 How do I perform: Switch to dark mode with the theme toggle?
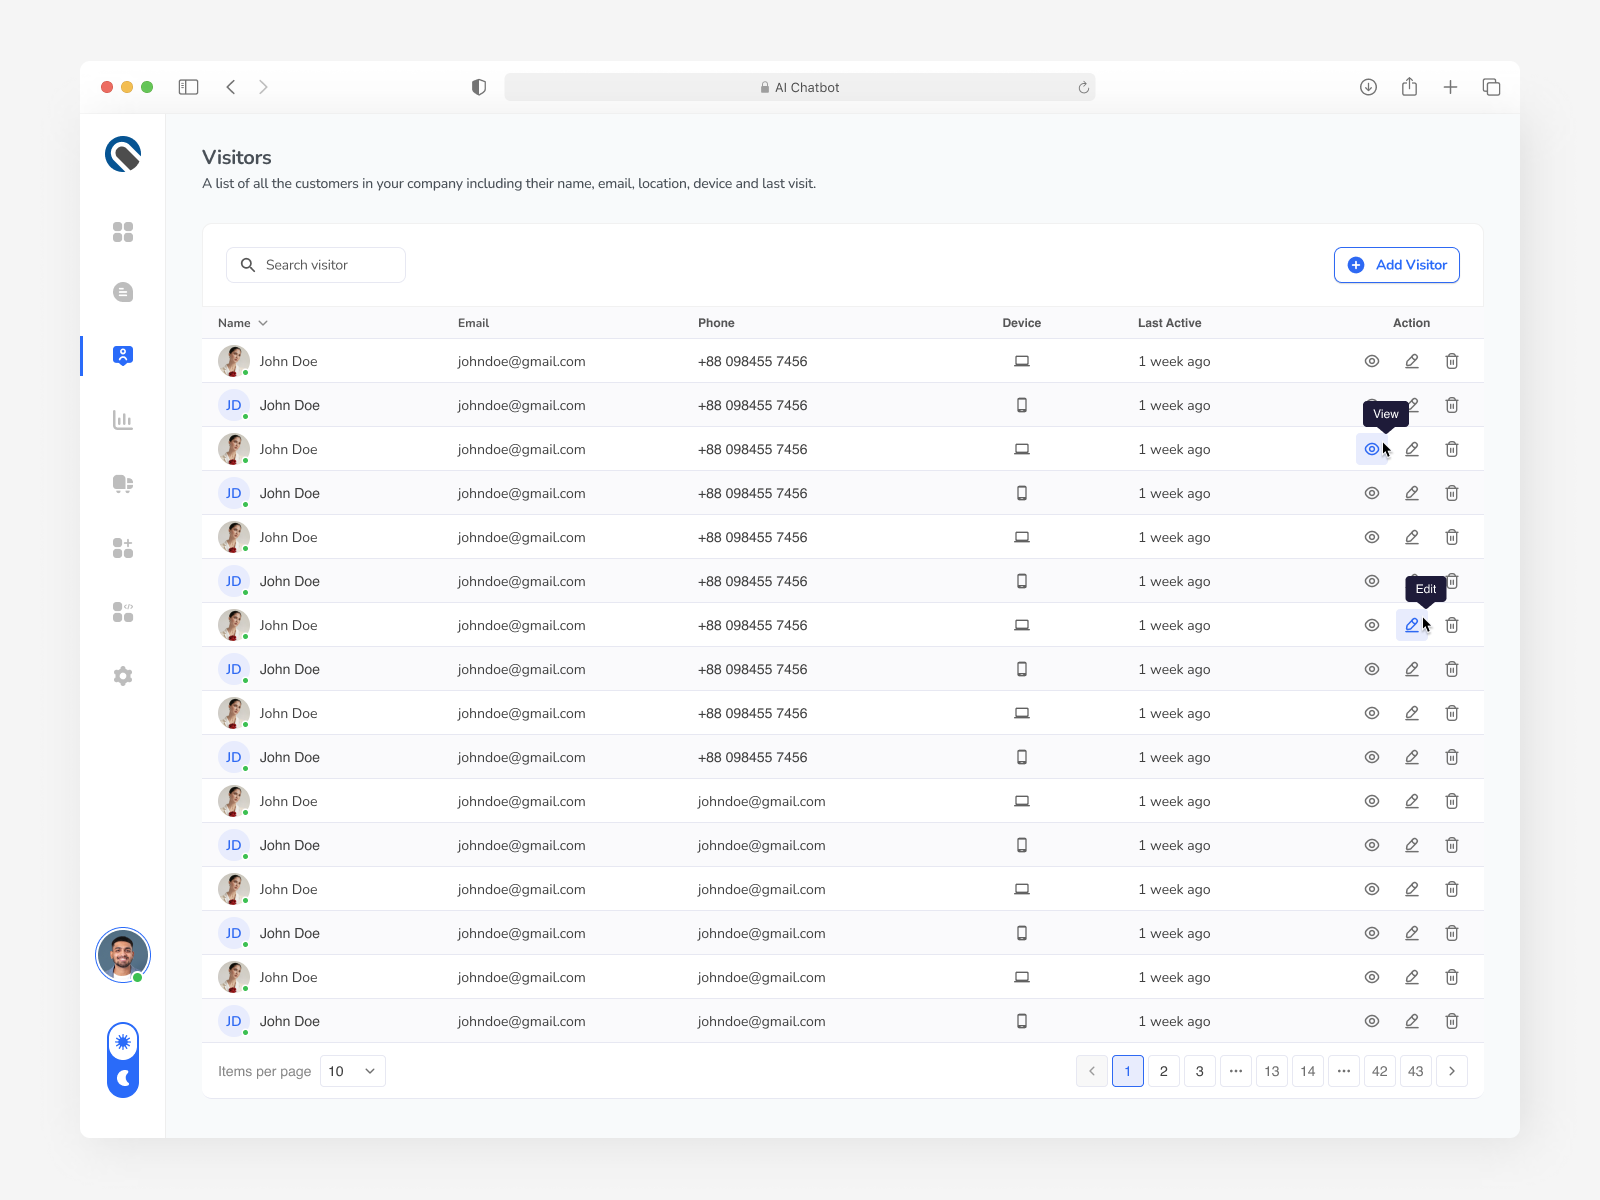click(122, 1078)
